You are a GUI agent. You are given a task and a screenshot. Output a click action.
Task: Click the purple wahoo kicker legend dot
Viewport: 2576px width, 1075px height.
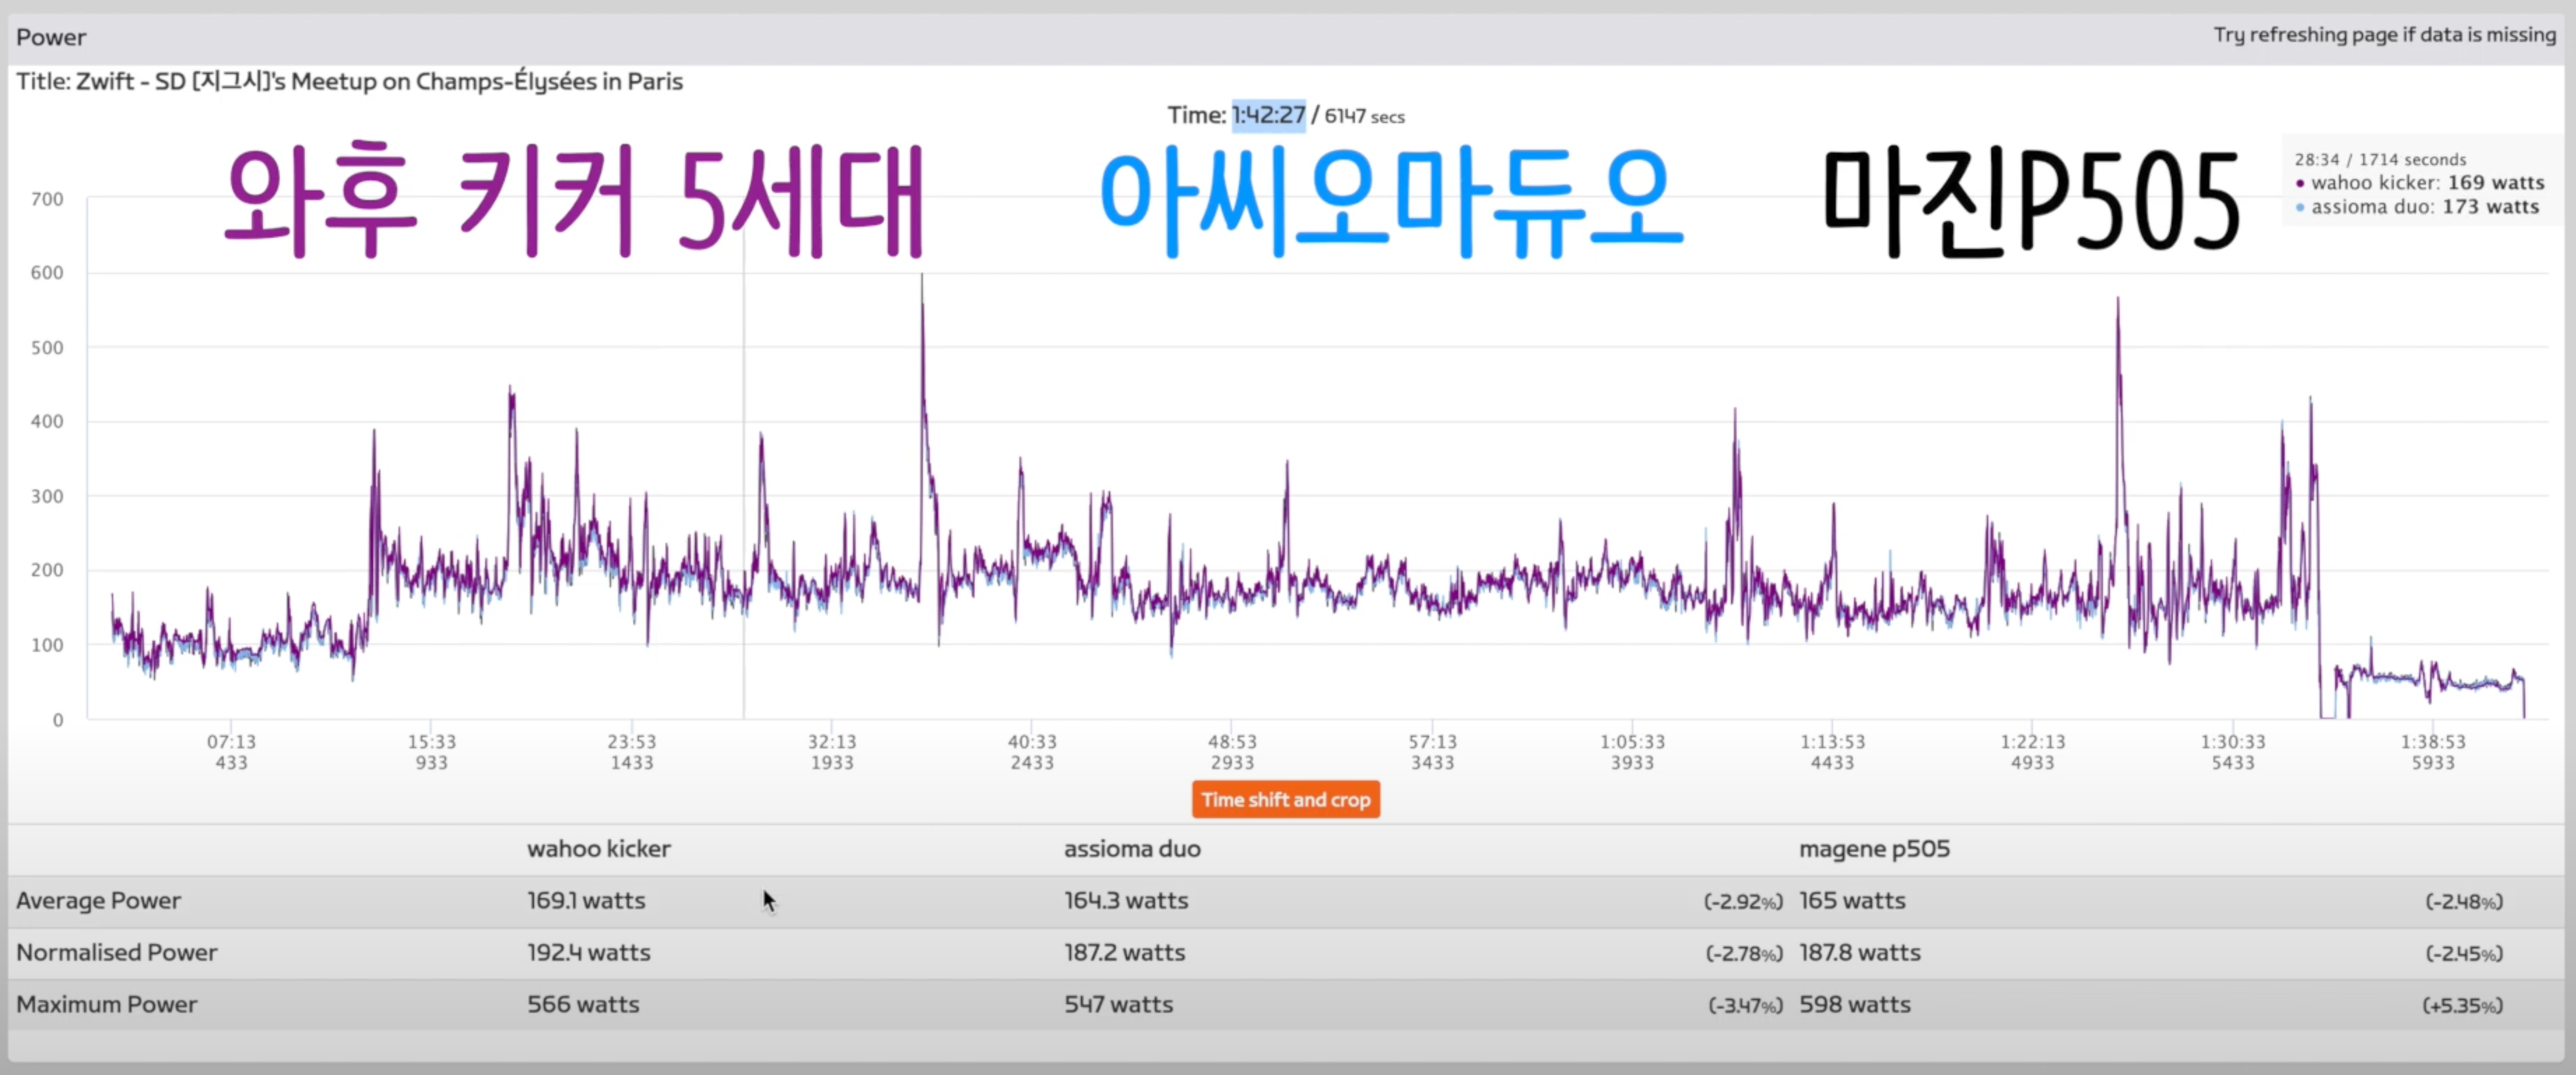click(x=2300, y=183)
